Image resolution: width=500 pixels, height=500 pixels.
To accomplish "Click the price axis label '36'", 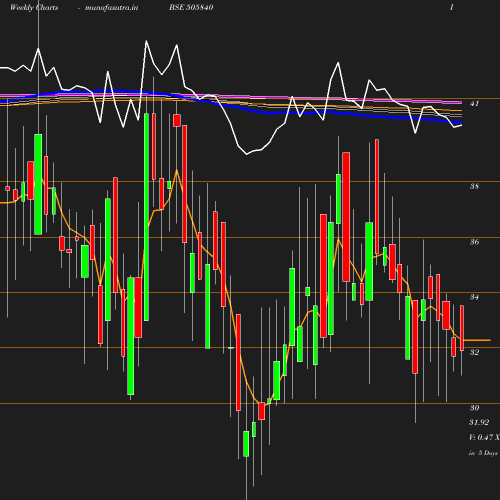I will tap(475, 242).
